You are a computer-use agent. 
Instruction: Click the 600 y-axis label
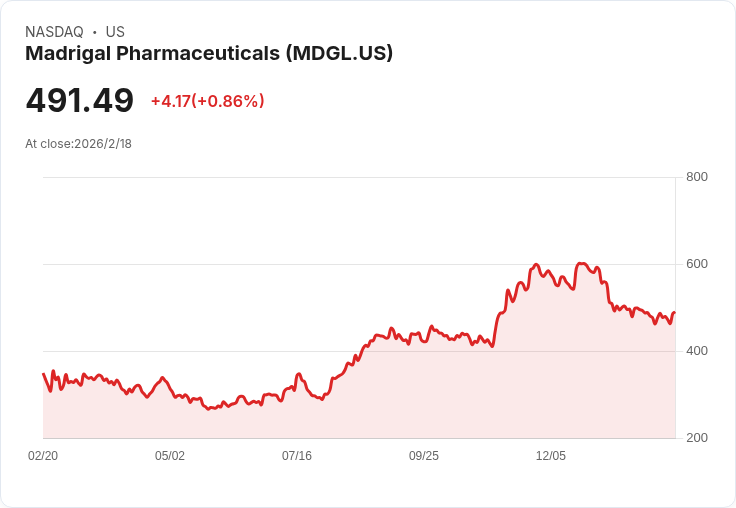pyautogui.click(x=697, y=264)
